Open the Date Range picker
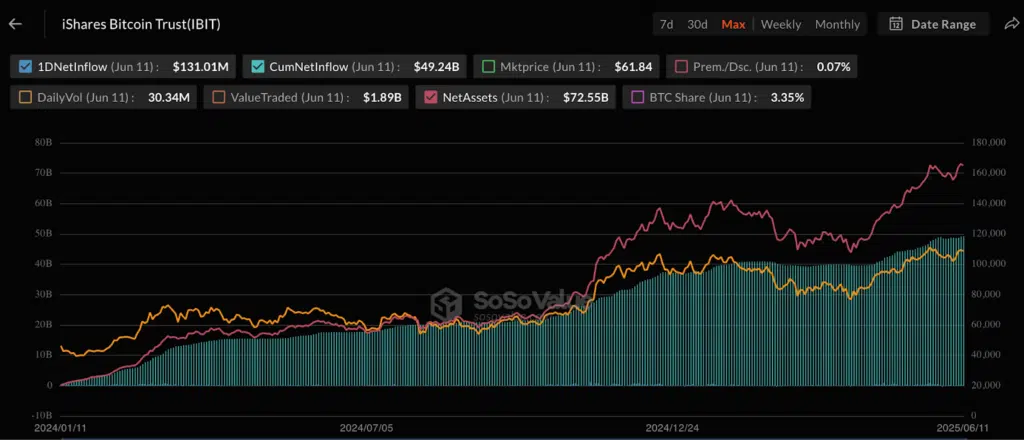 [x=933, y=24]
